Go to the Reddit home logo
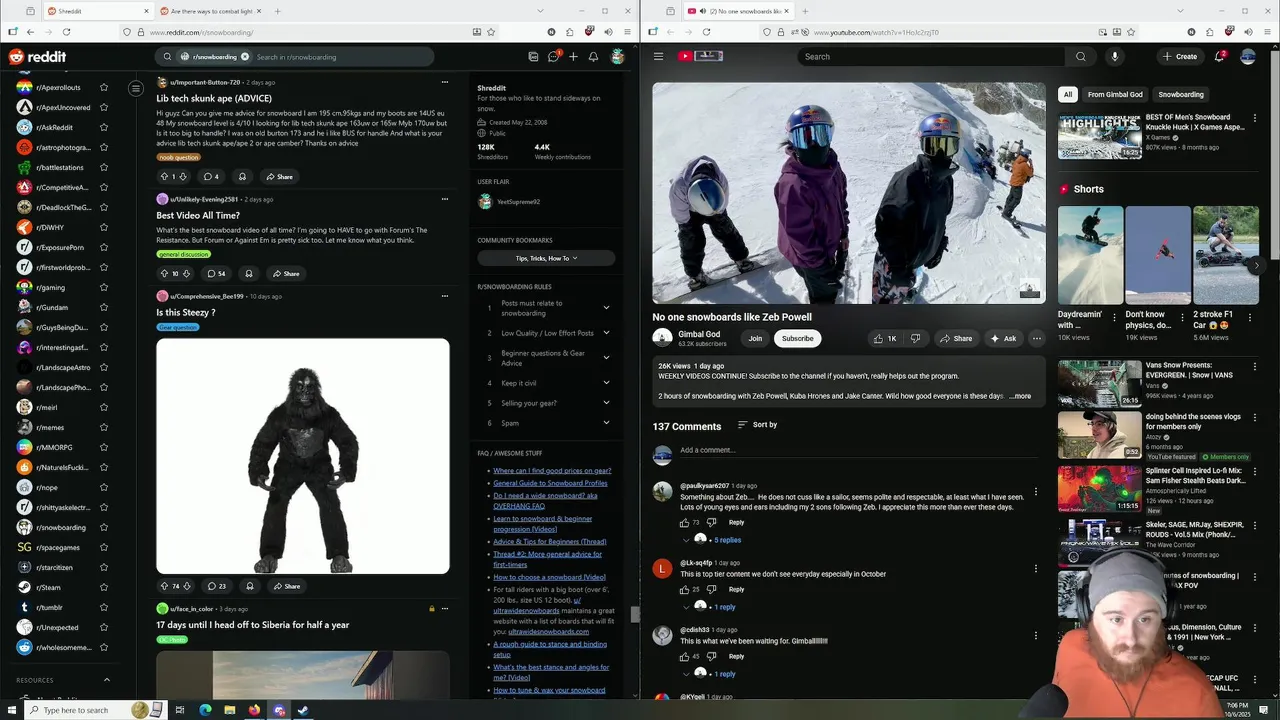Viewport: 1280px width, 720px height. (37, 57)
